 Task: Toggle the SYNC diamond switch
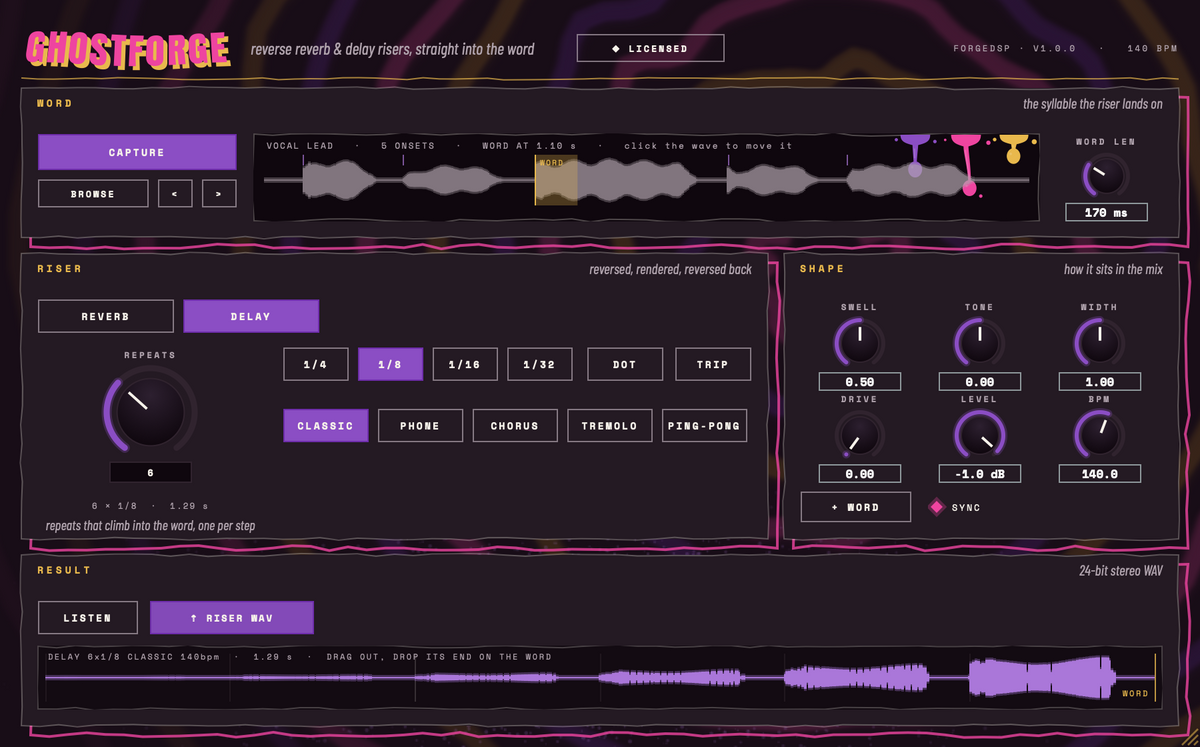point(936,507)
